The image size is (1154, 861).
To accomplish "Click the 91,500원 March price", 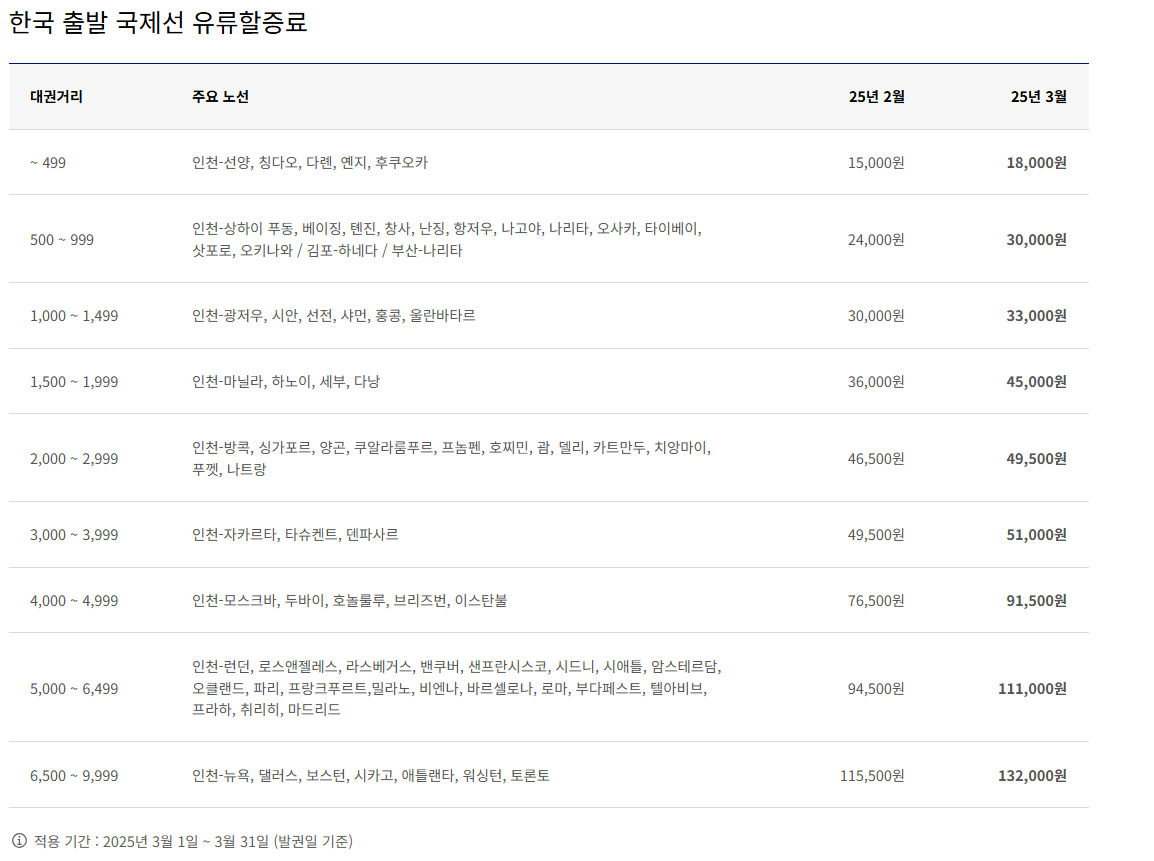I will [1036, 600].
